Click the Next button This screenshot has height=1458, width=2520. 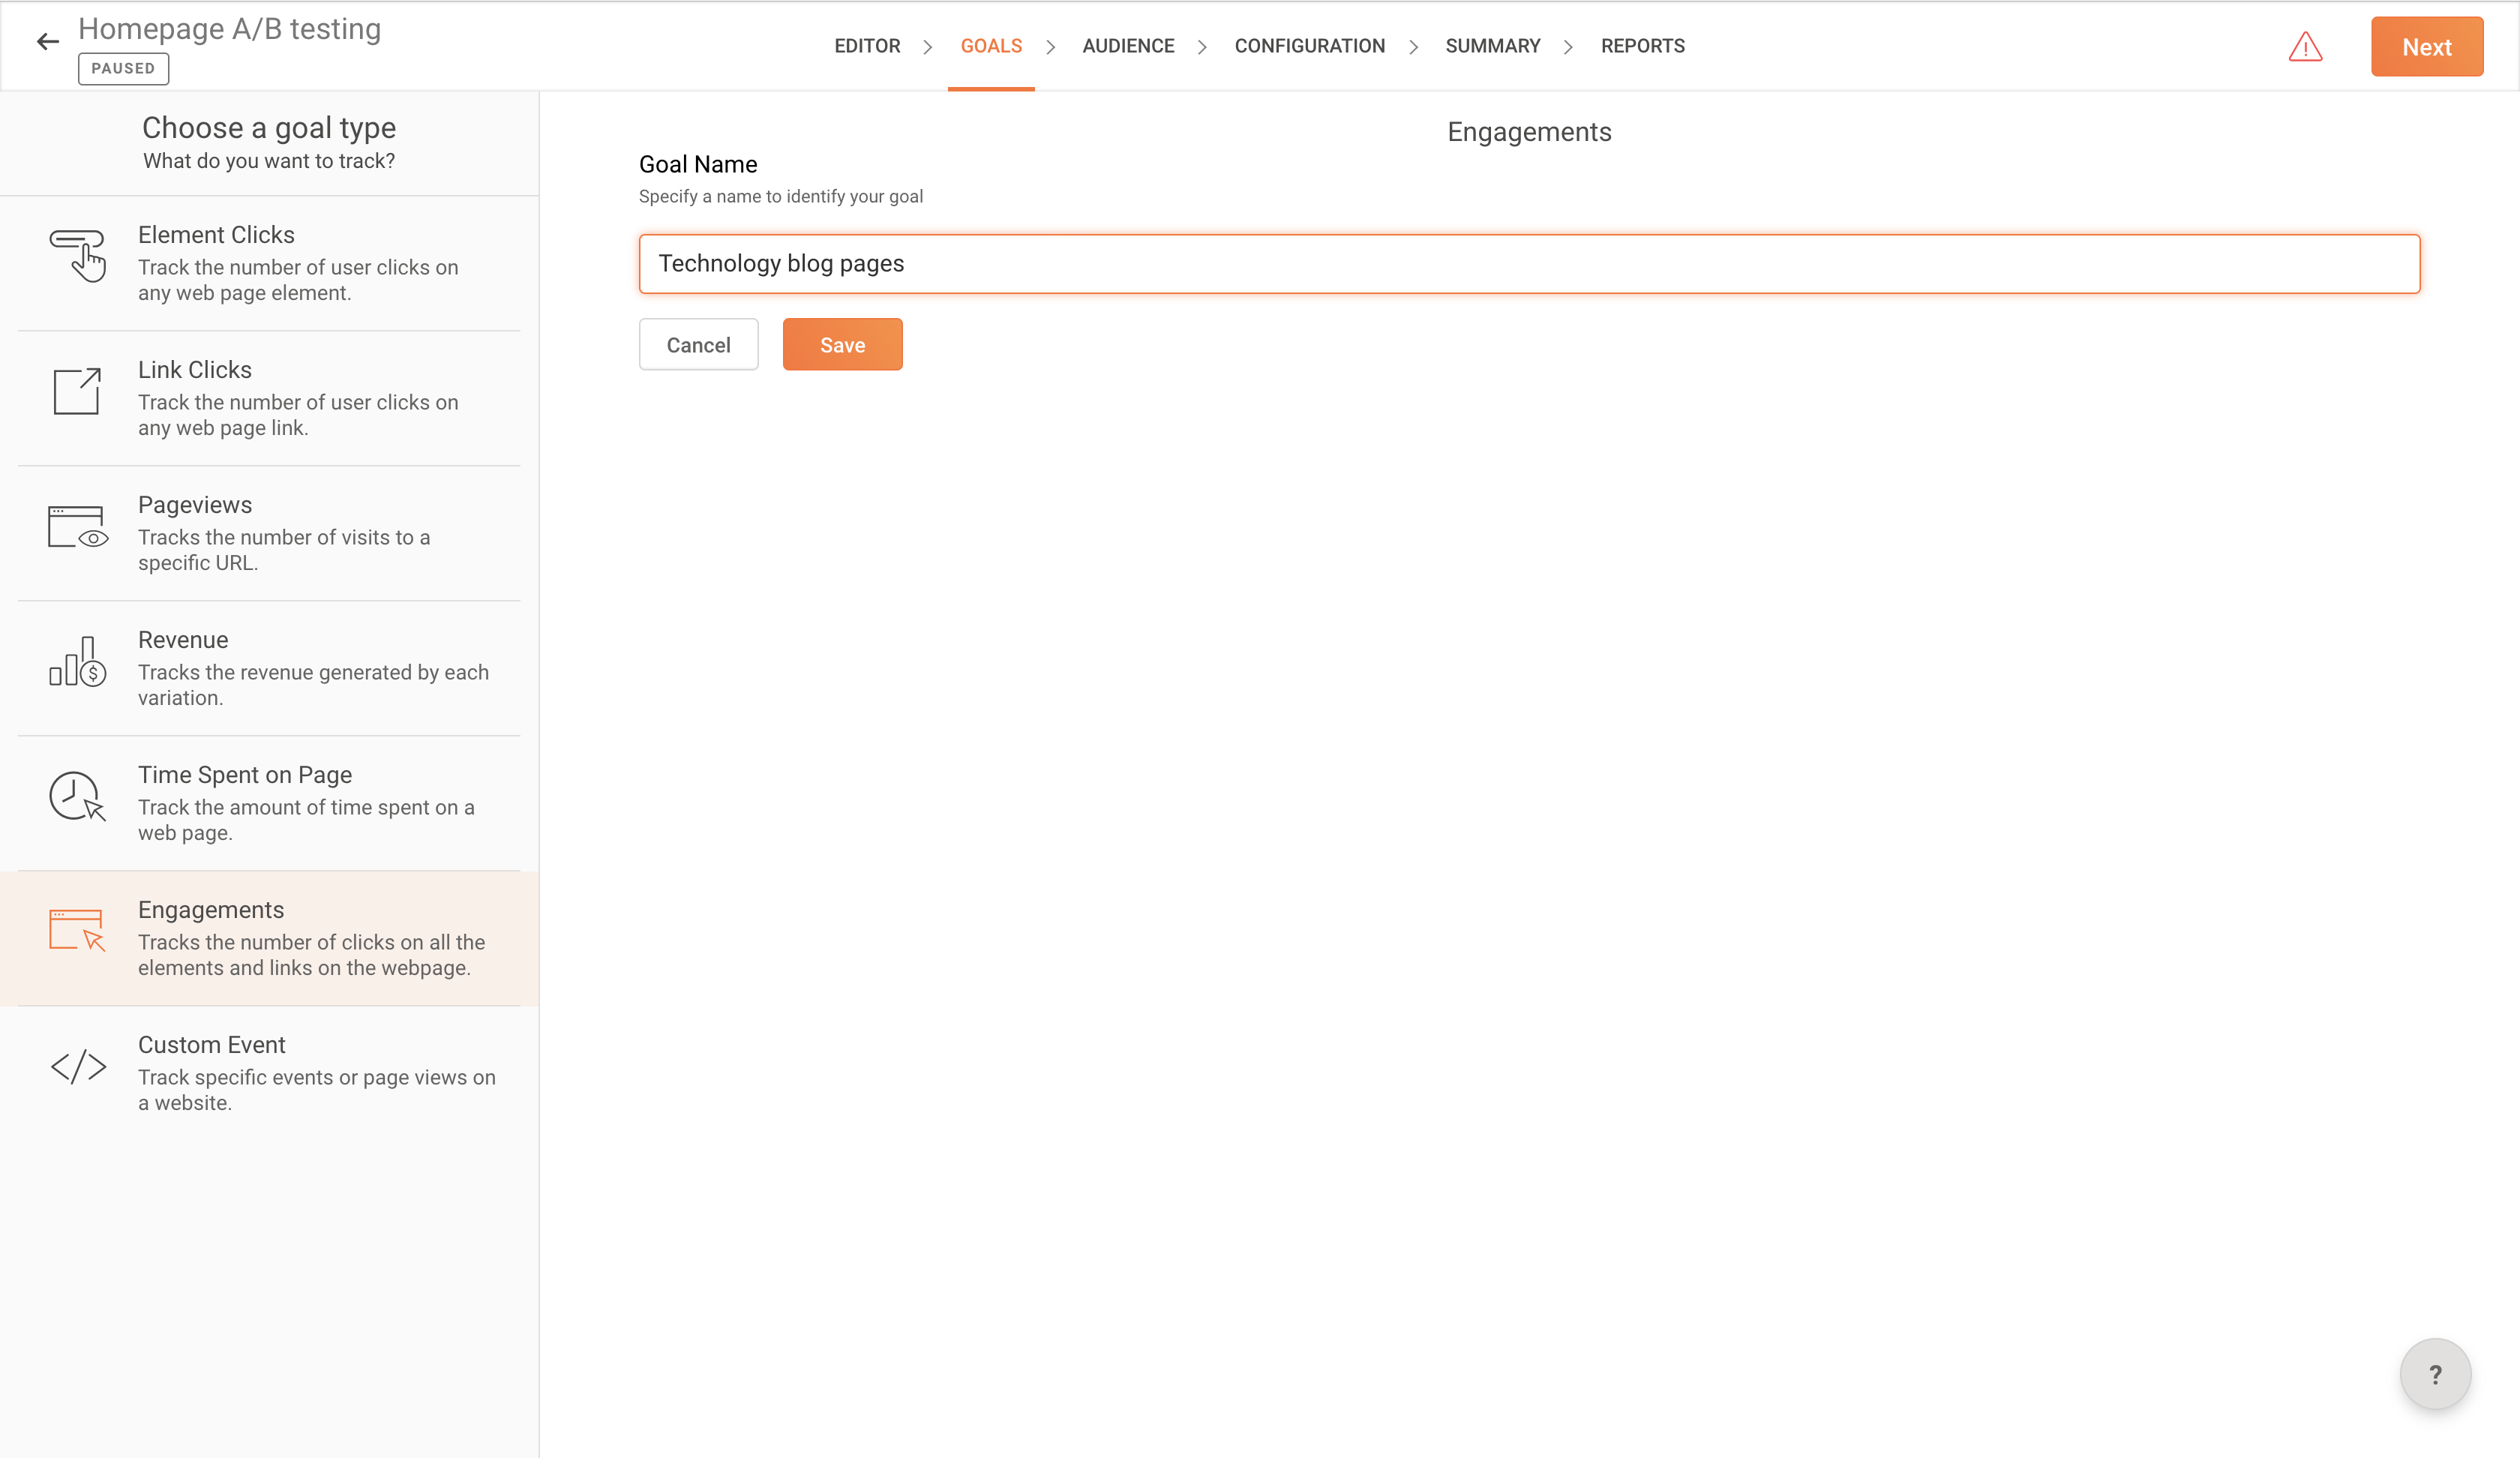click(2426, 47)
